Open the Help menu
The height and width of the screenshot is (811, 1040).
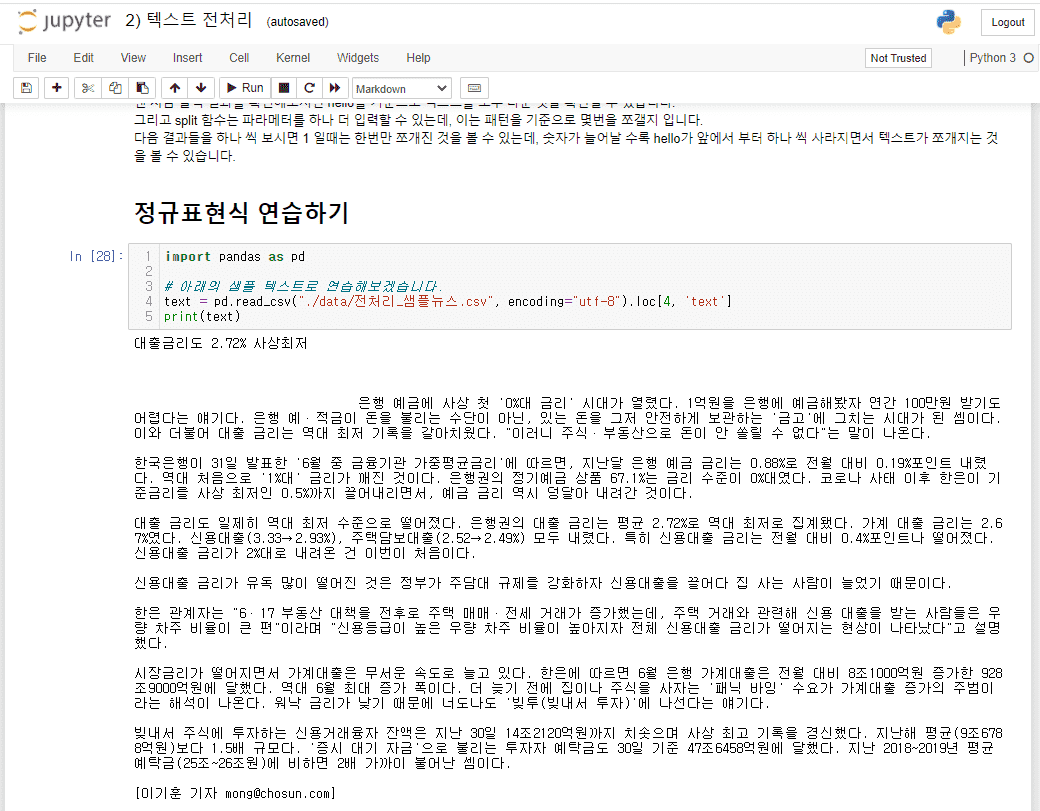click(x=419, y=58)
